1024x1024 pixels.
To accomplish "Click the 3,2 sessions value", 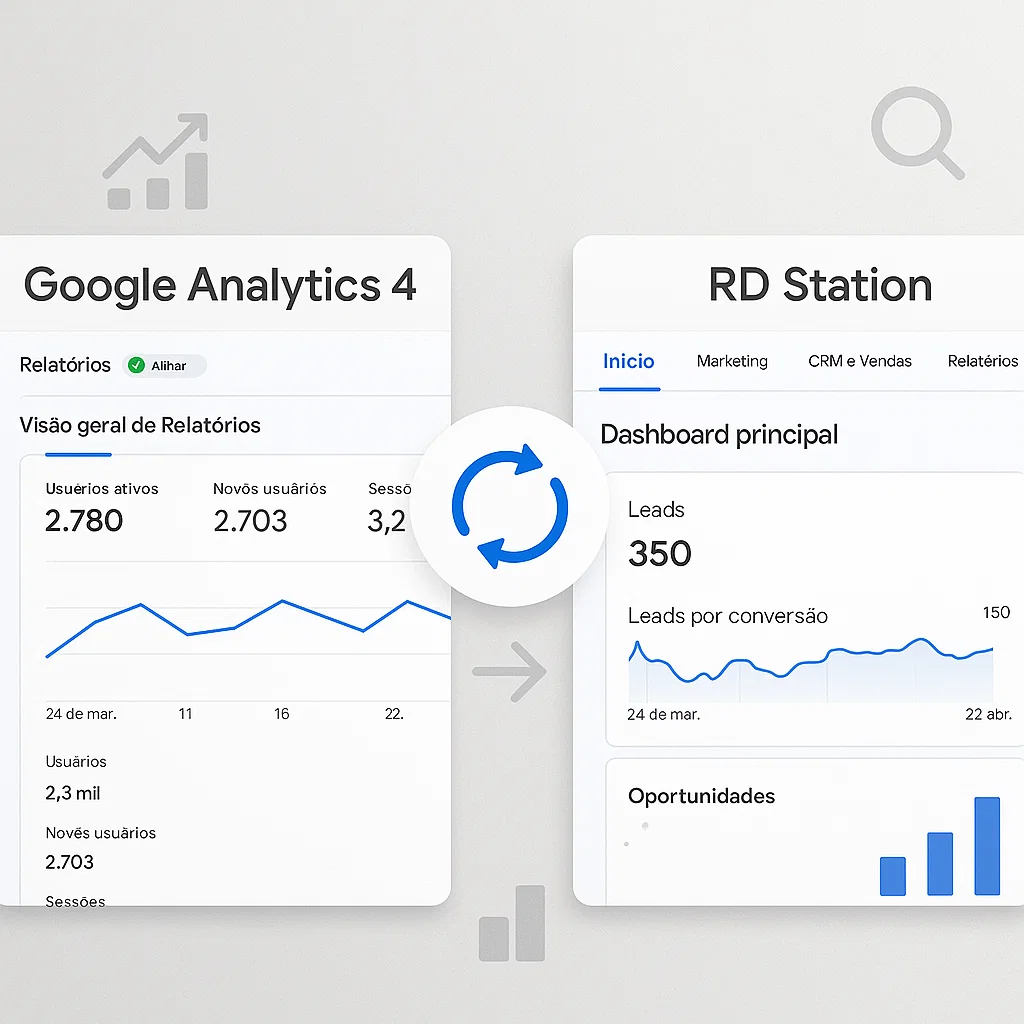I will coord(387,521).
